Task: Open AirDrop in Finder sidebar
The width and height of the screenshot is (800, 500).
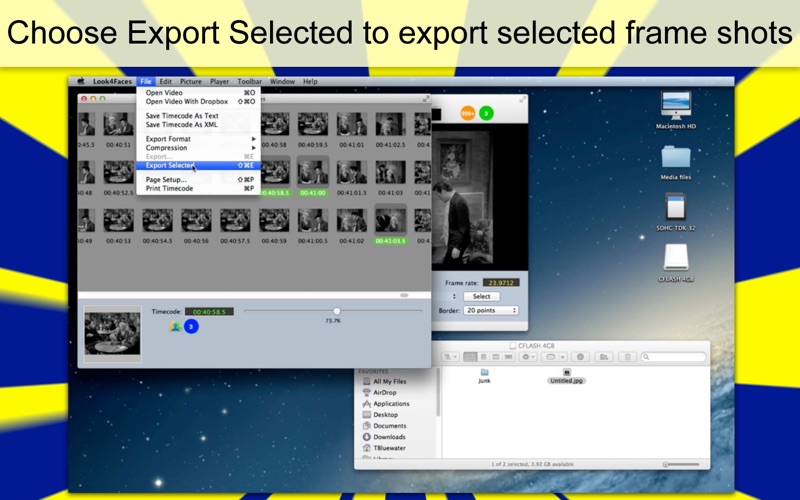Action: 379,392
